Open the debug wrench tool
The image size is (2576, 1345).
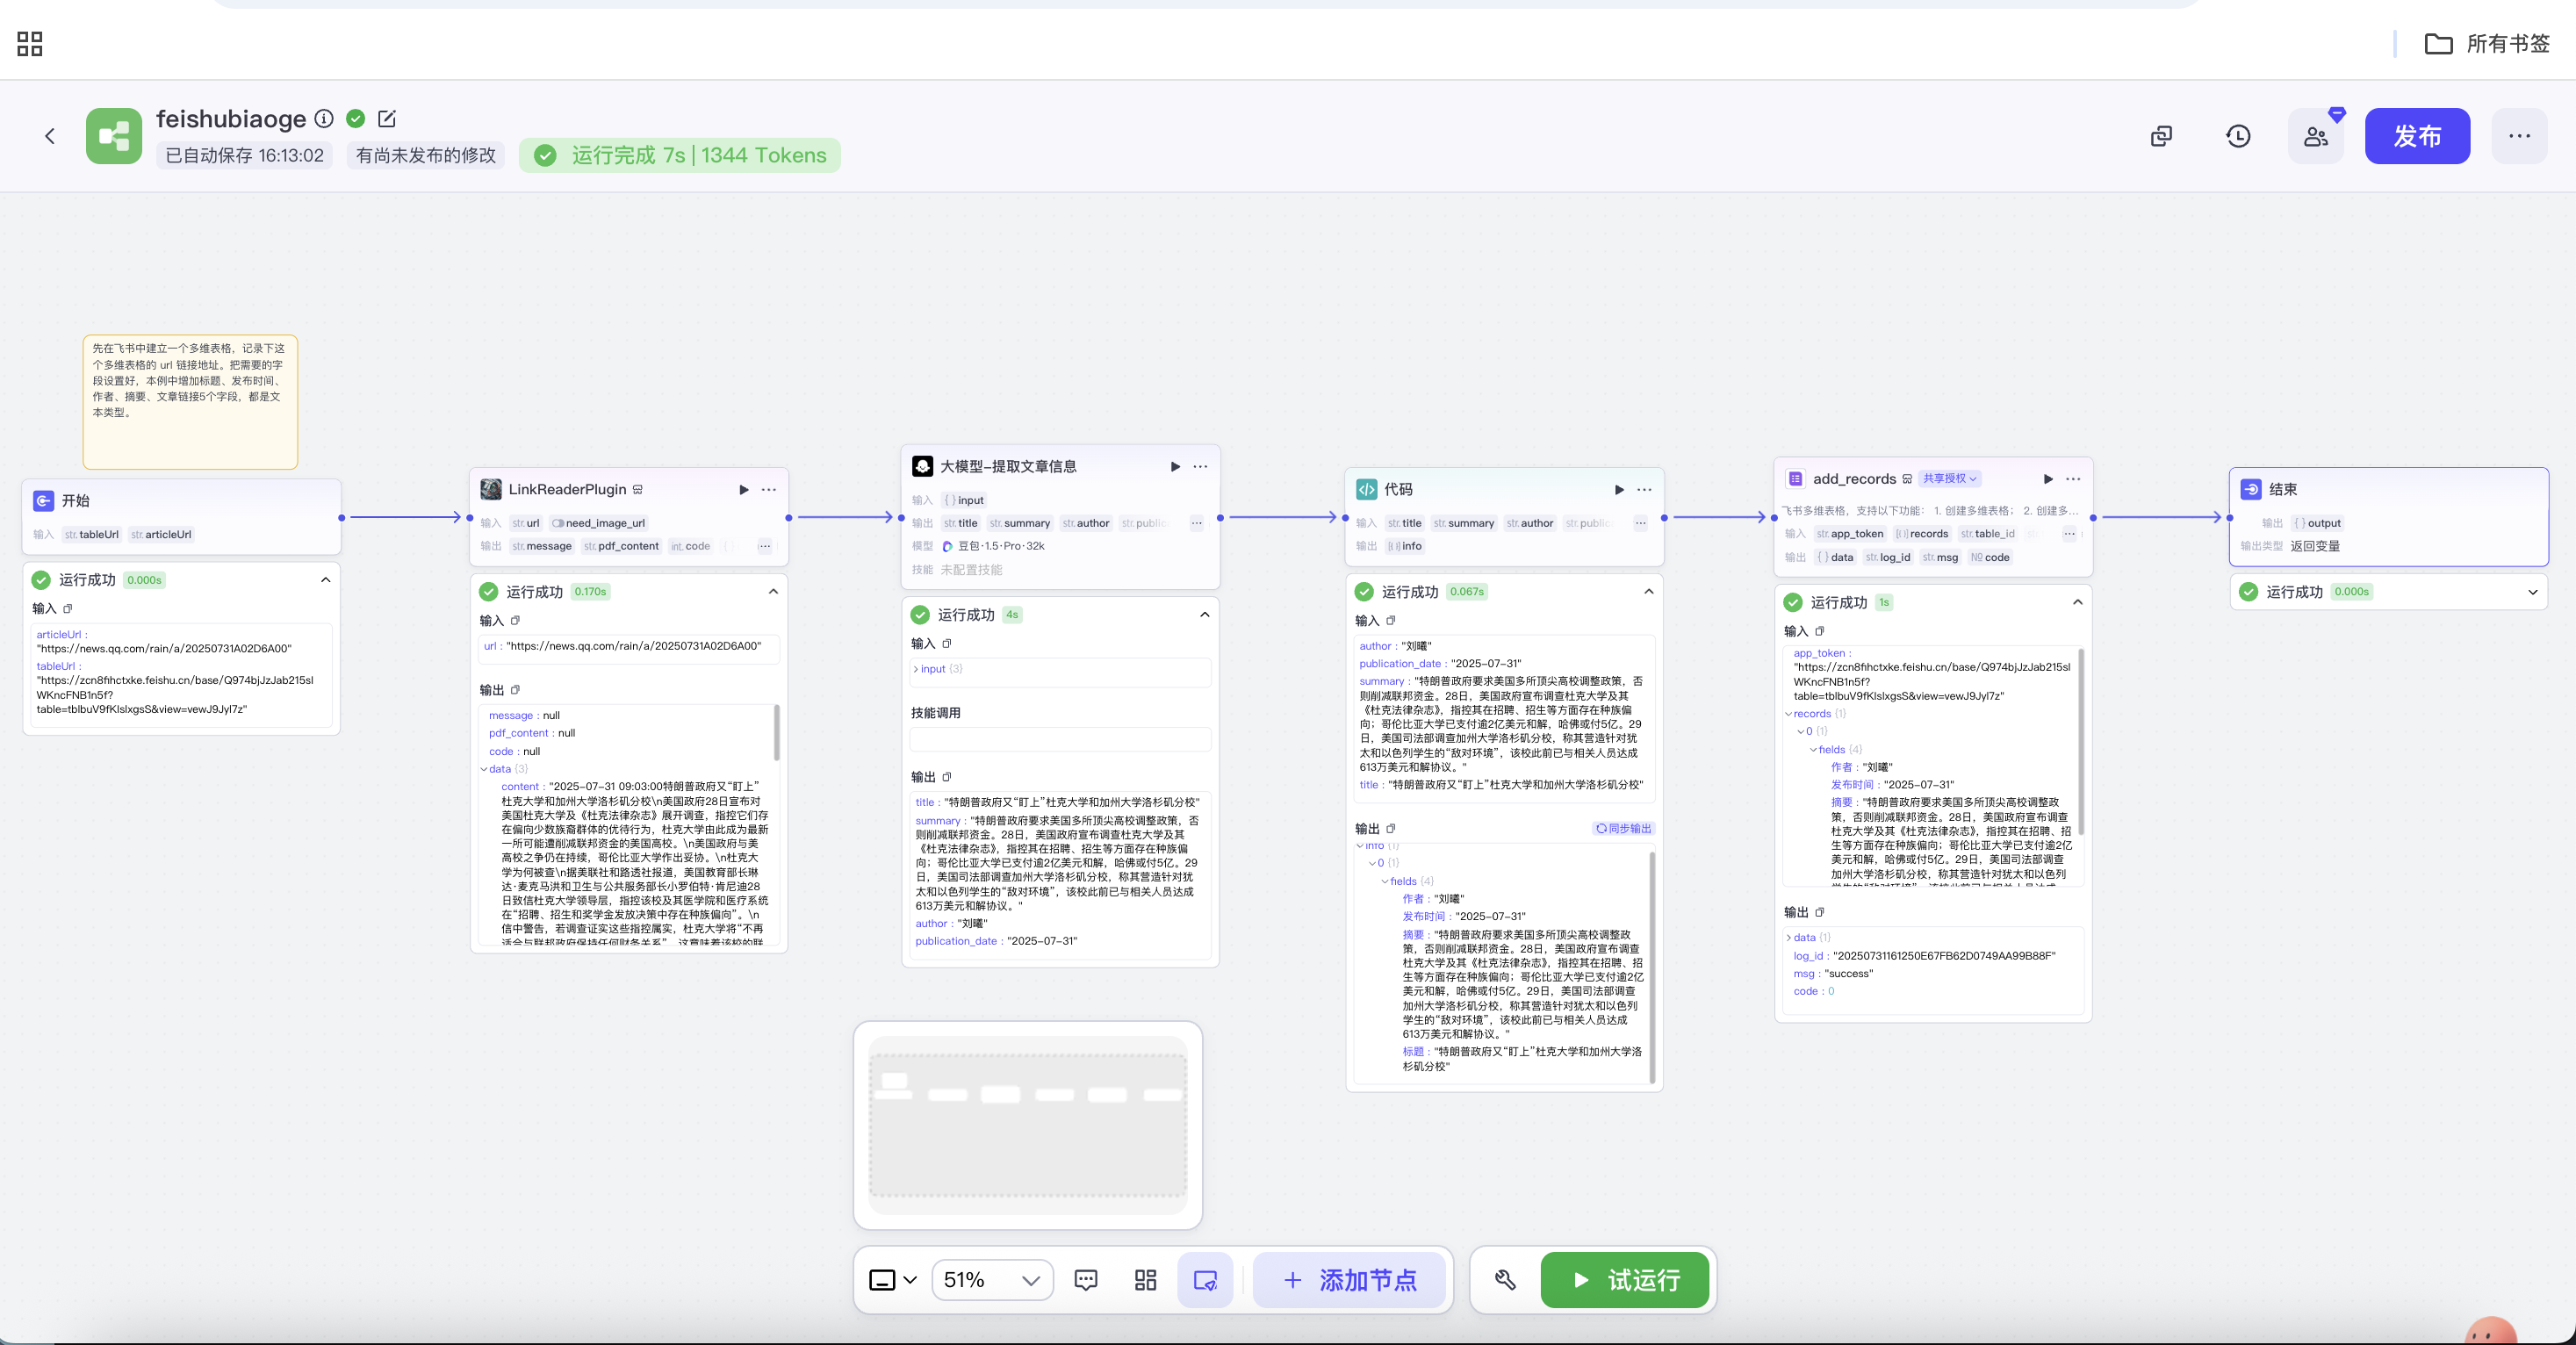[1505, 1280]
